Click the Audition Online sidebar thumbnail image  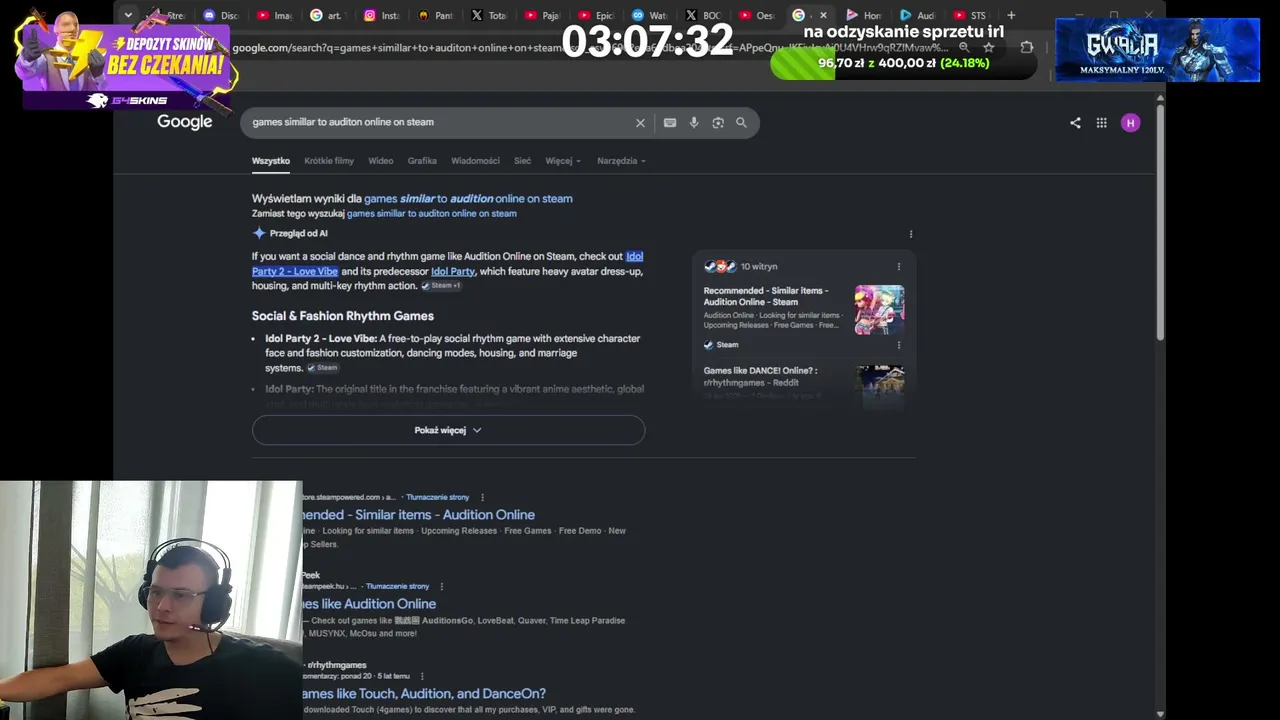coord(879,310)
